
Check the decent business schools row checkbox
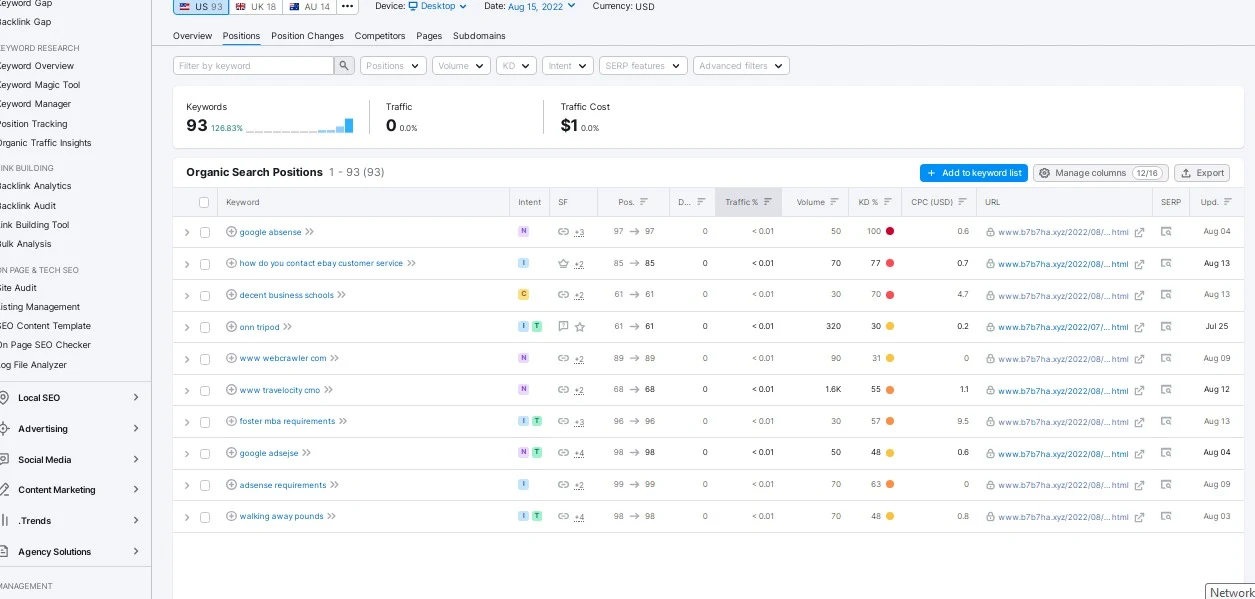[x=204, y=296]
